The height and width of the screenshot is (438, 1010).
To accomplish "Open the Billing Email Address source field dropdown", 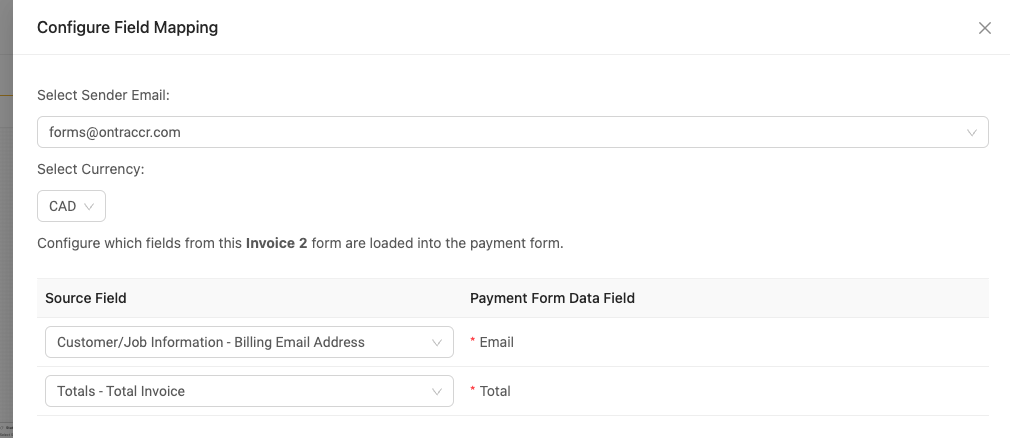I will (249, 342).
